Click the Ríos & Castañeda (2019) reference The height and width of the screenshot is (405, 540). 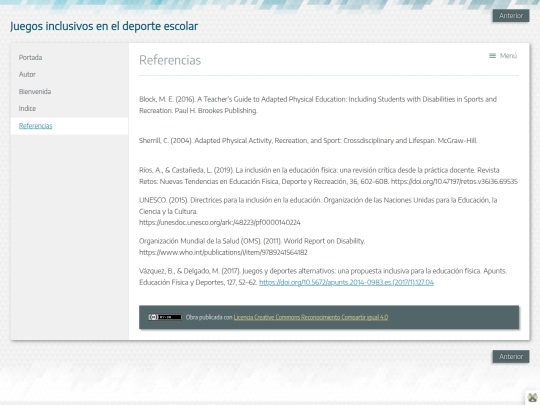328,176
